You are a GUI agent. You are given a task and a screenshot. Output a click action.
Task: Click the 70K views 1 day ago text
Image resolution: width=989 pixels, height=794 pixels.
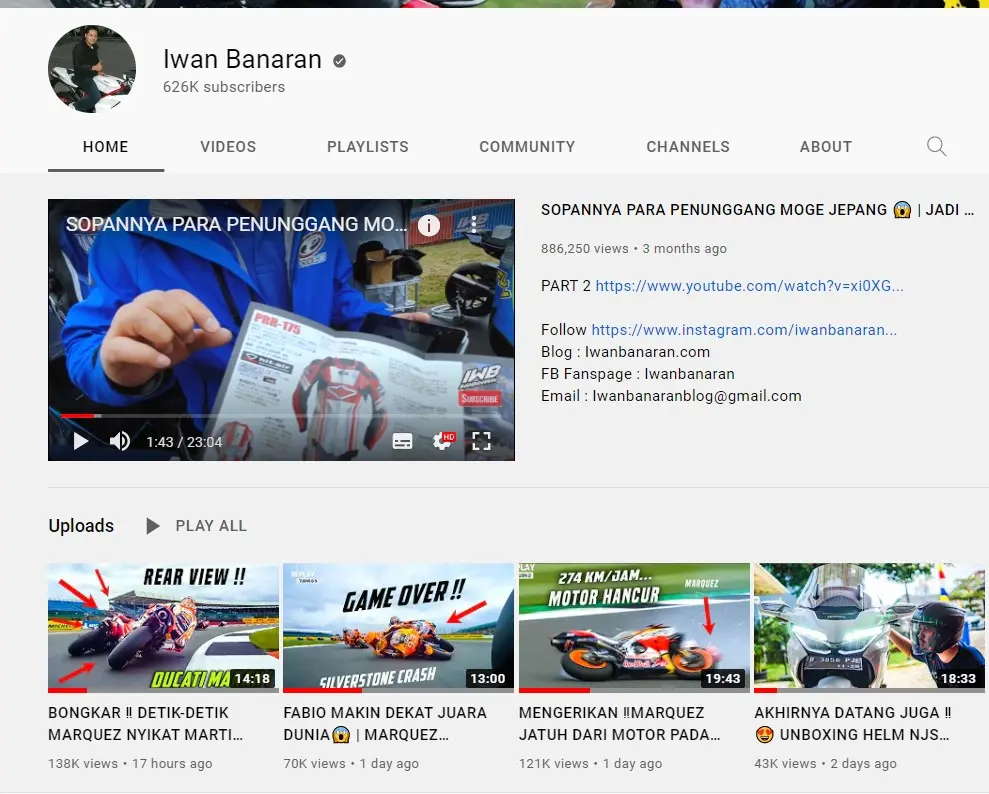click(351, 764)
